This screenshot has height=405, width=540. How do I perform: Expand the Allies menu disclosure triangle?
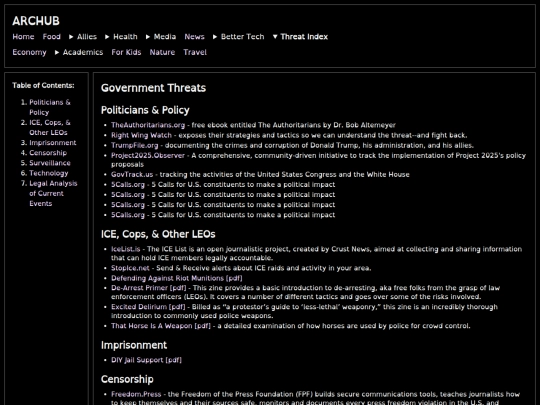click(x=71, y=37)
